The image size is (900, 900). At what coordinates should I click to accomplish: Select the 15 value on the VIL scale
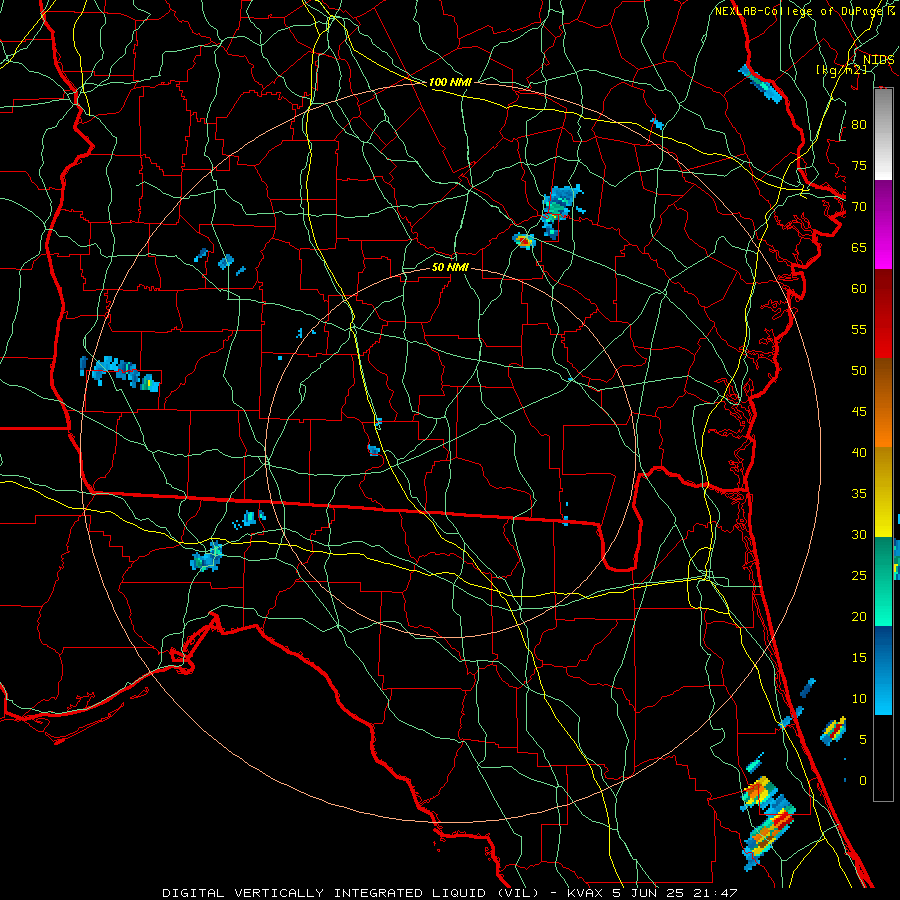(x=859, y=658)
